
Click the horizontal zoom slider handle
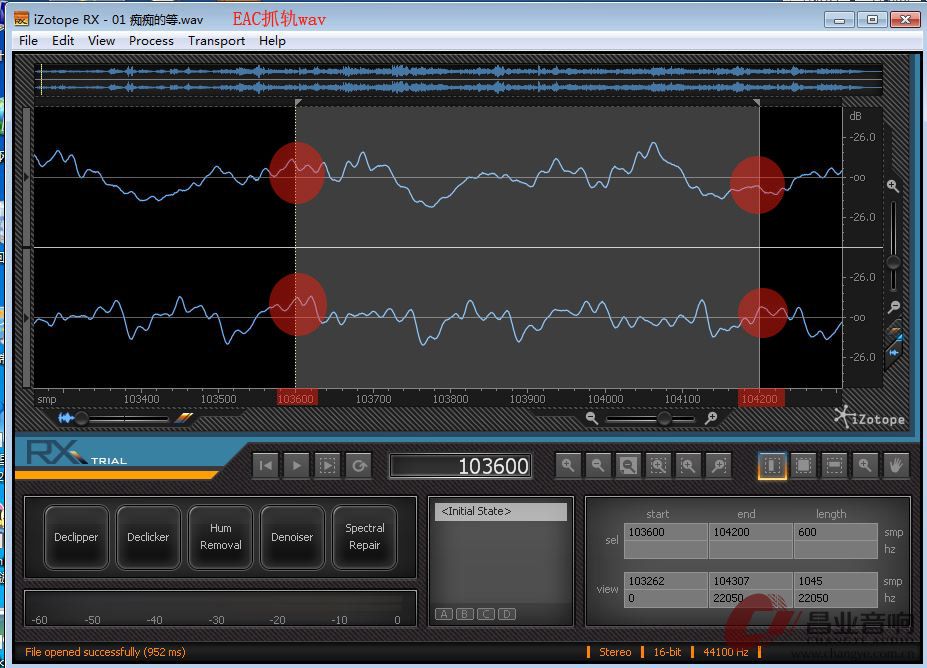click(665, 419)
